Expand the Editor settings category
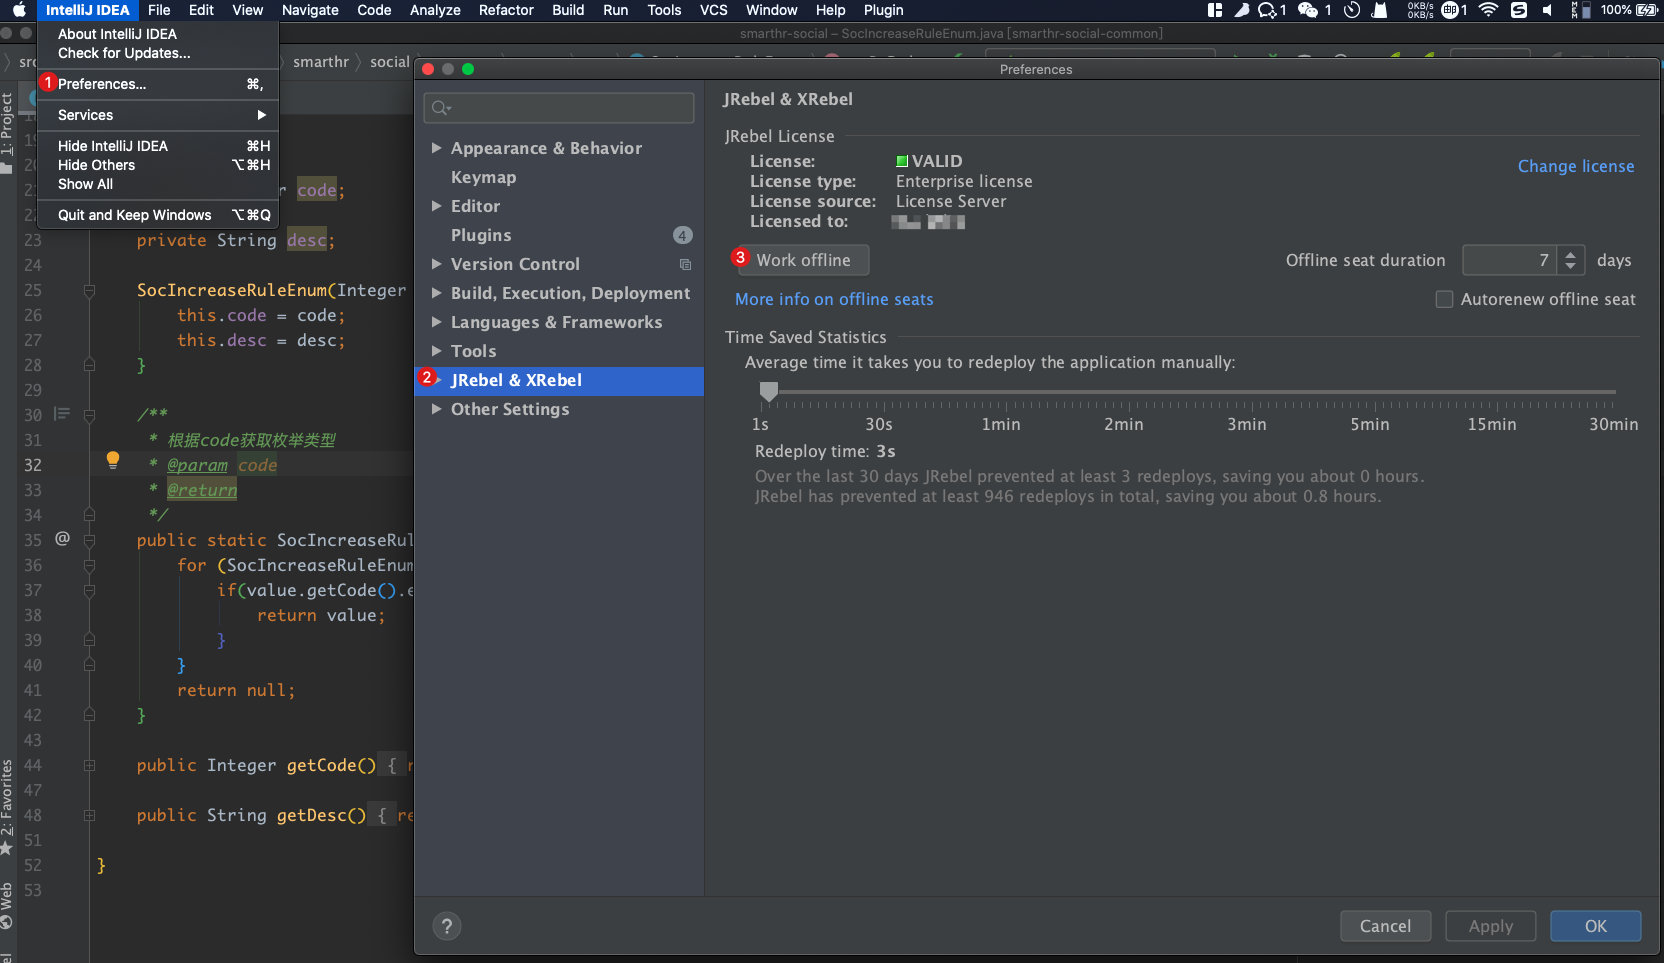 436,206
